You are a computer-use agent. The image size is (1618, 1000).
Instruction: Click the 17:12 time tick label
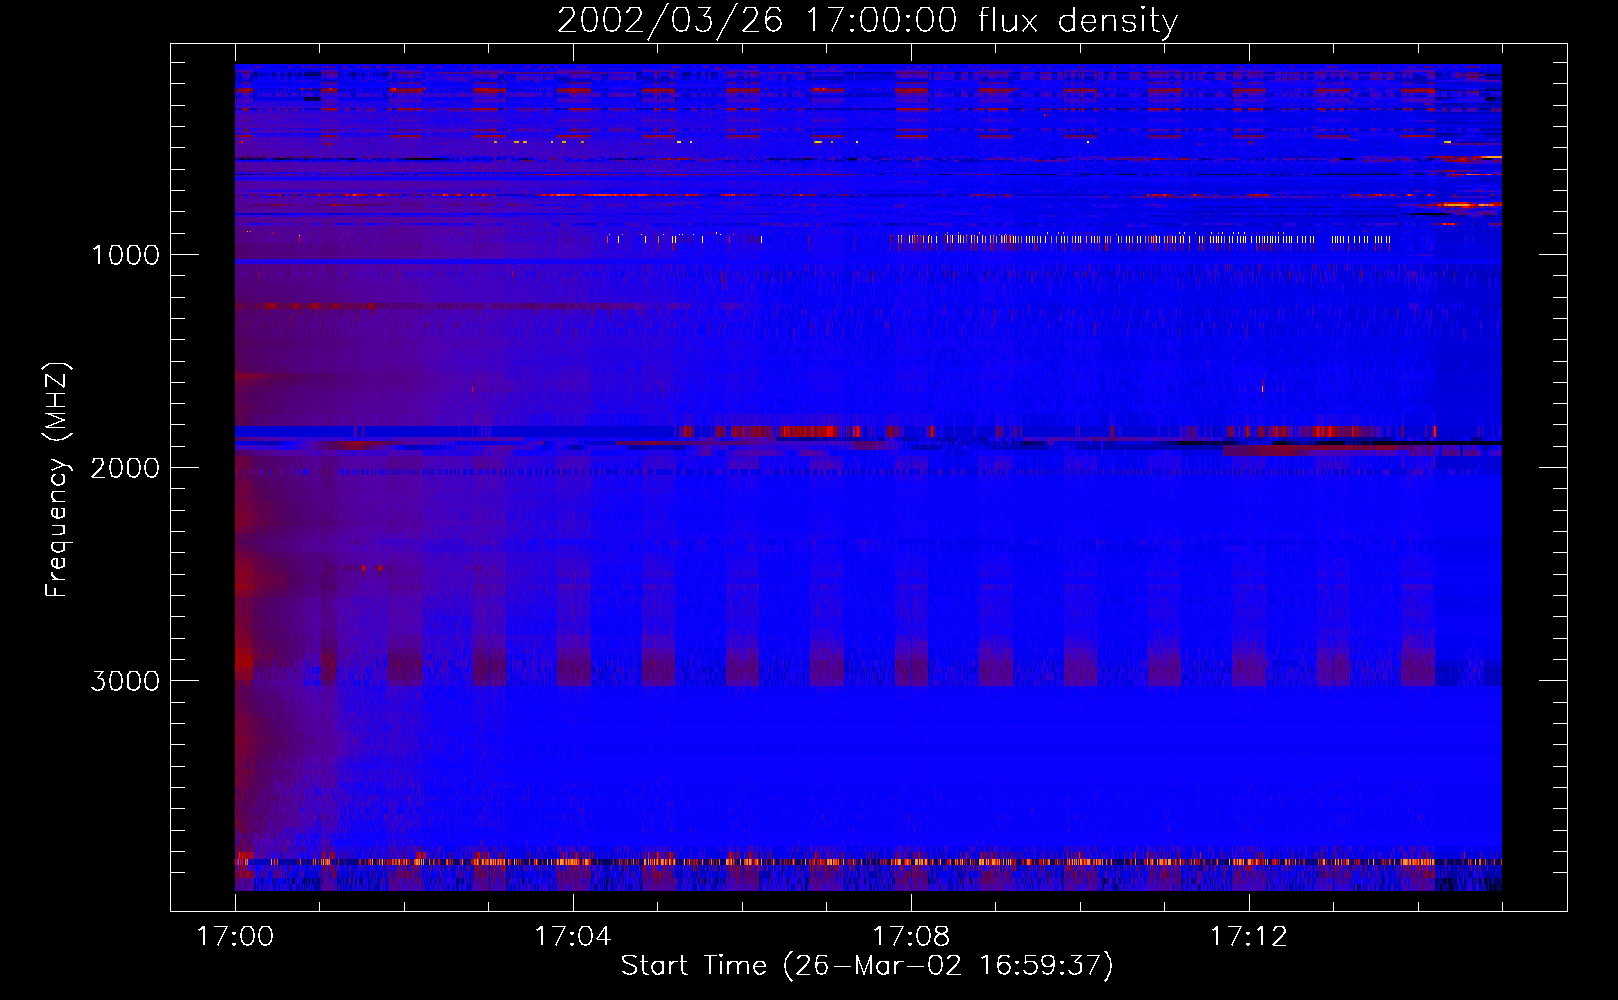(x=1249, y=937)
